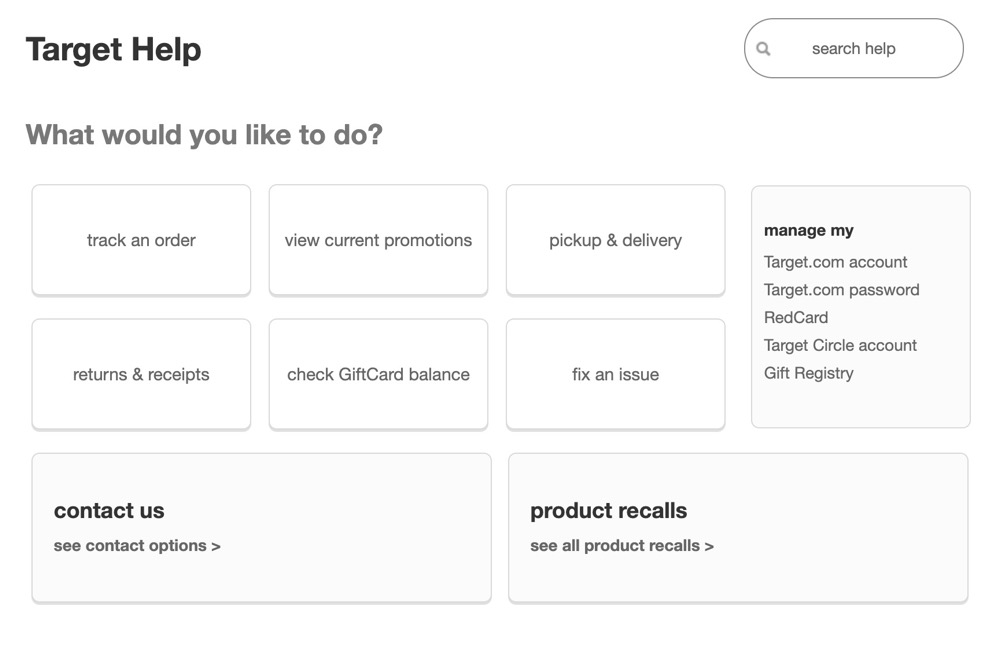Focus the search help input field
The height and width of the screenshot is (660, 1000).
click(853, 48)
